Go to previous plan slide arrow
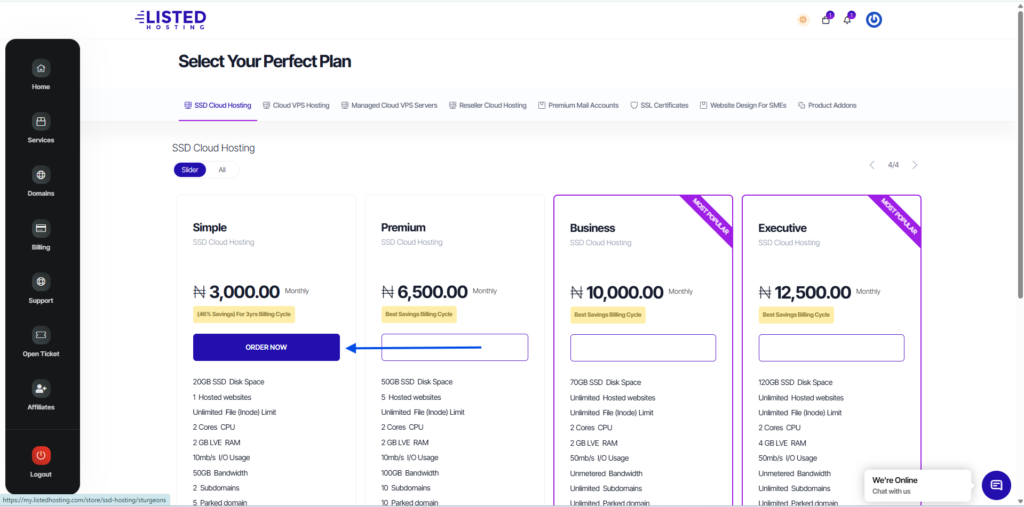 coord(872,165)
